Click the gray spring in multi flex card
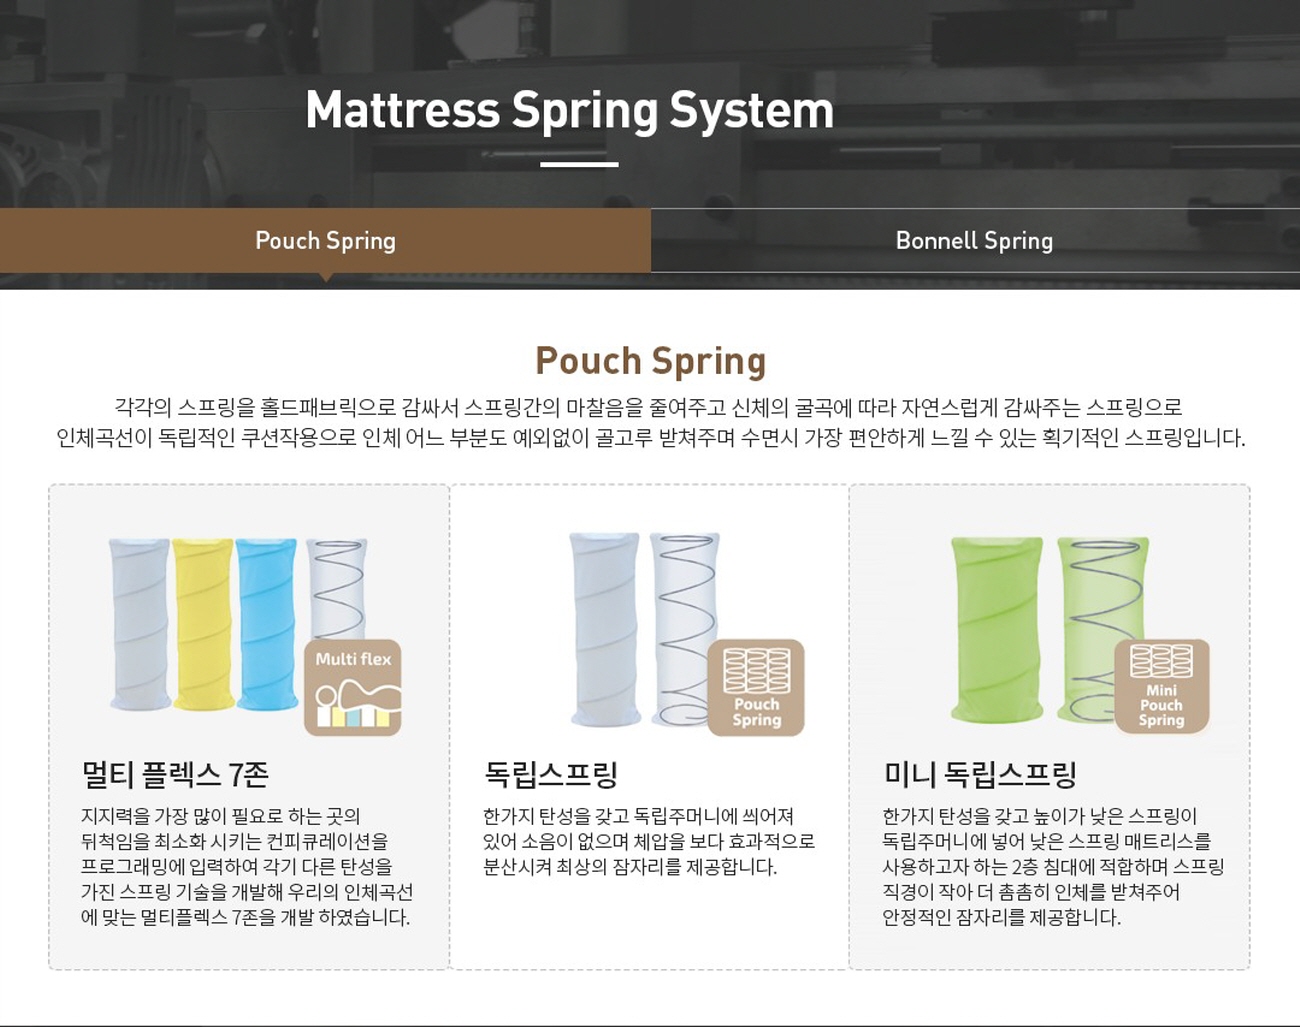 pos(140,623)
